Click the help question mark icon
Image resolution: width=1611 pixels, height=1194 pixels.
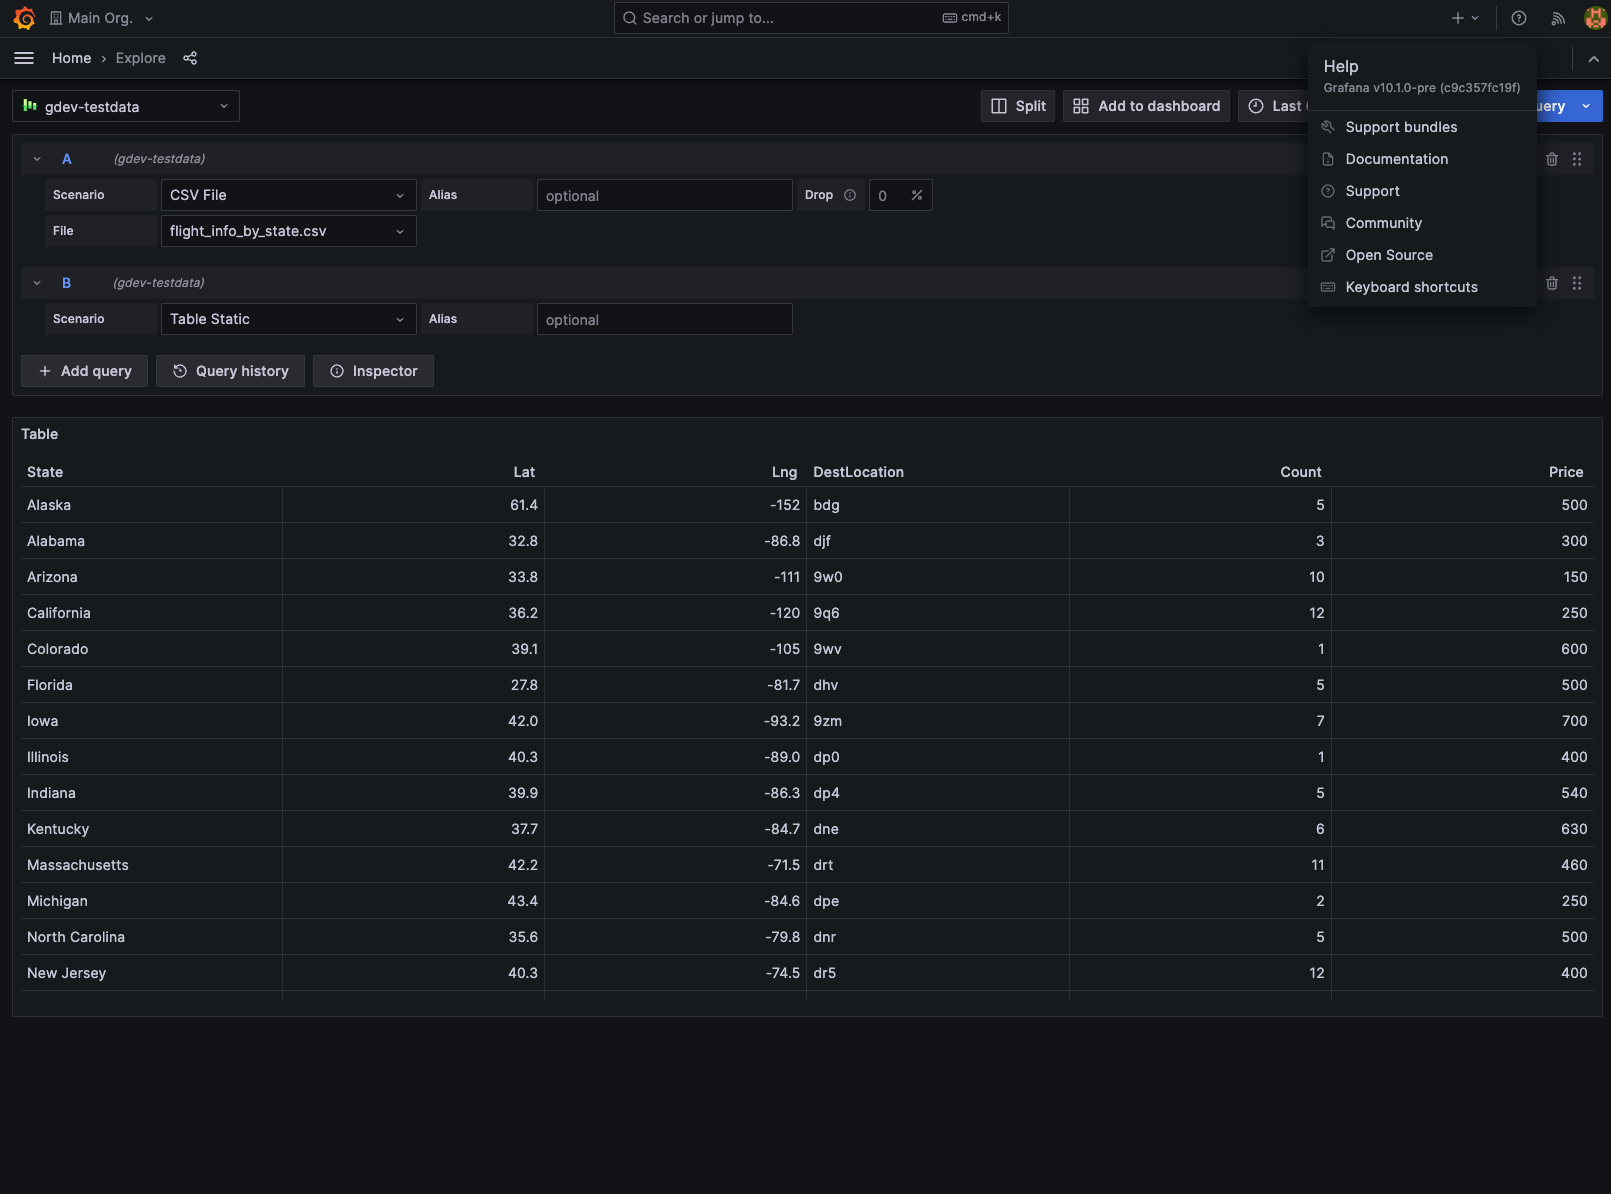coord(1519,17)
